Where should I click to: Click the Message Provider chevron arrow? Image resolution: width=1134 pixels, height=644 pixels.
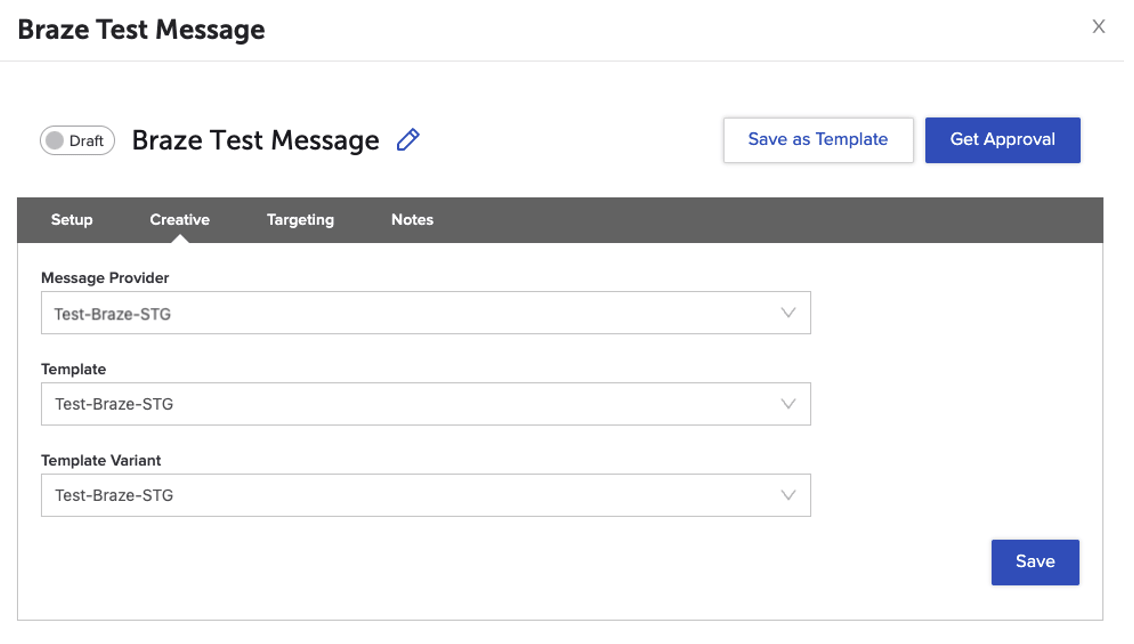click(x=788, y=313)
